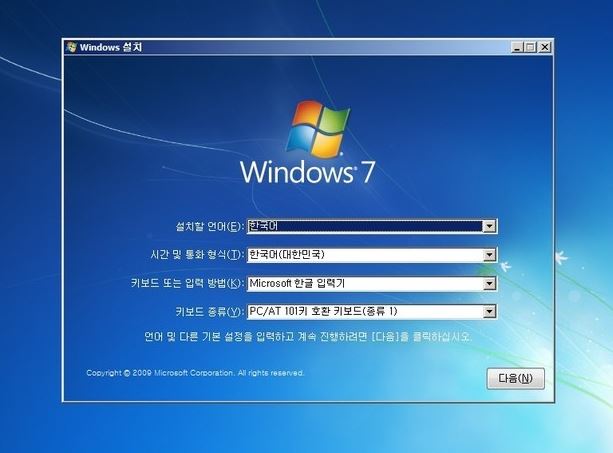613x453 pixels.
Task: Minimize the Windows 설치 window
Action: [517, 48]
